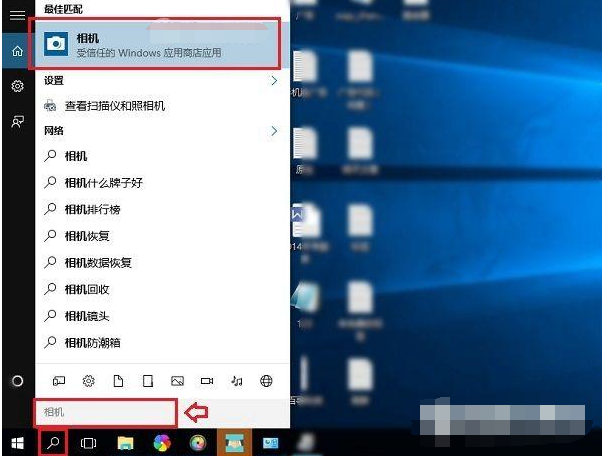Open 查看扫描仪和照相机 settings result
The width and height of the screenshot is (603, 456).
pos(114,106)
